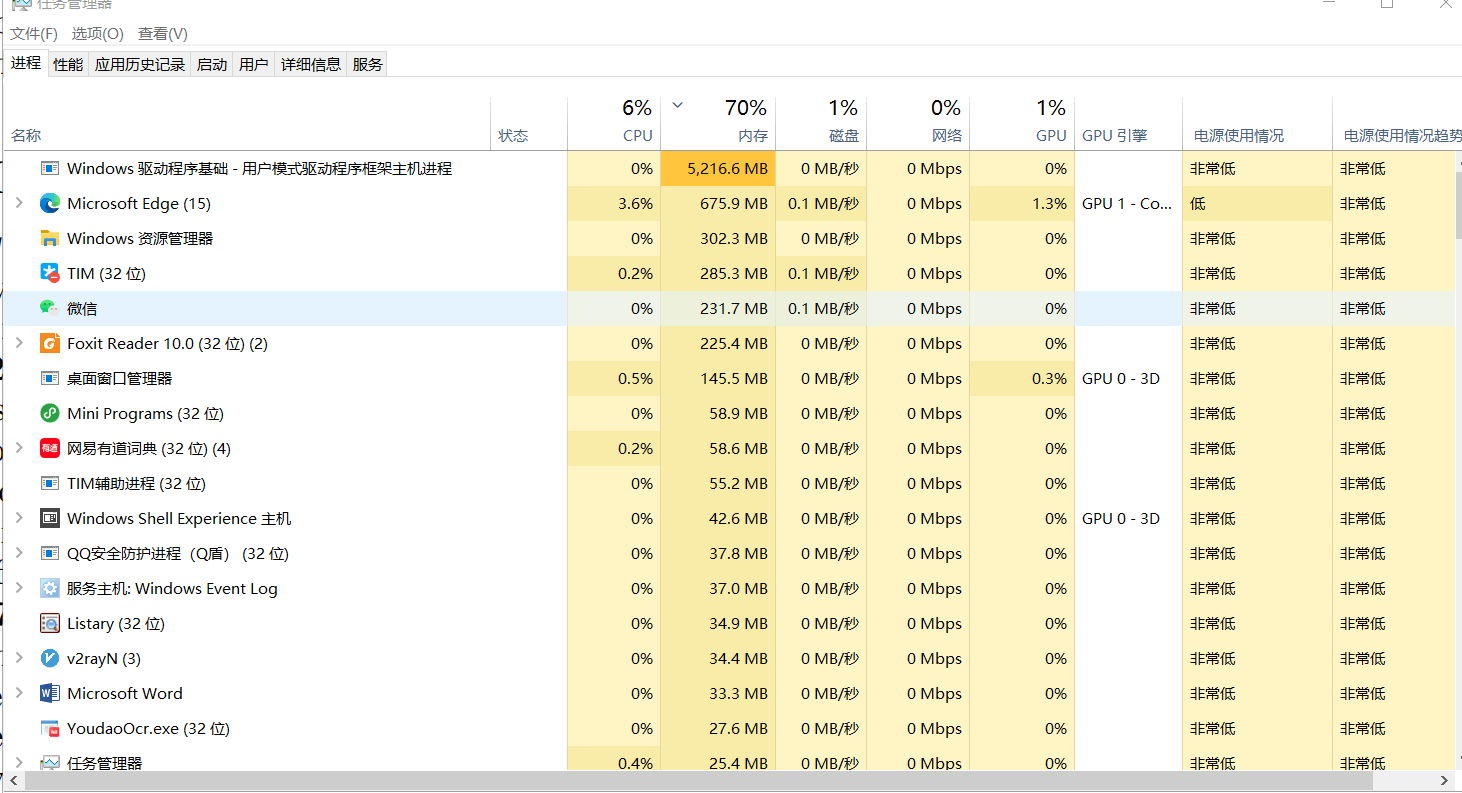Click the TIM (32 位) process icon
1462x793 pixels.
[x=50, y=273]
